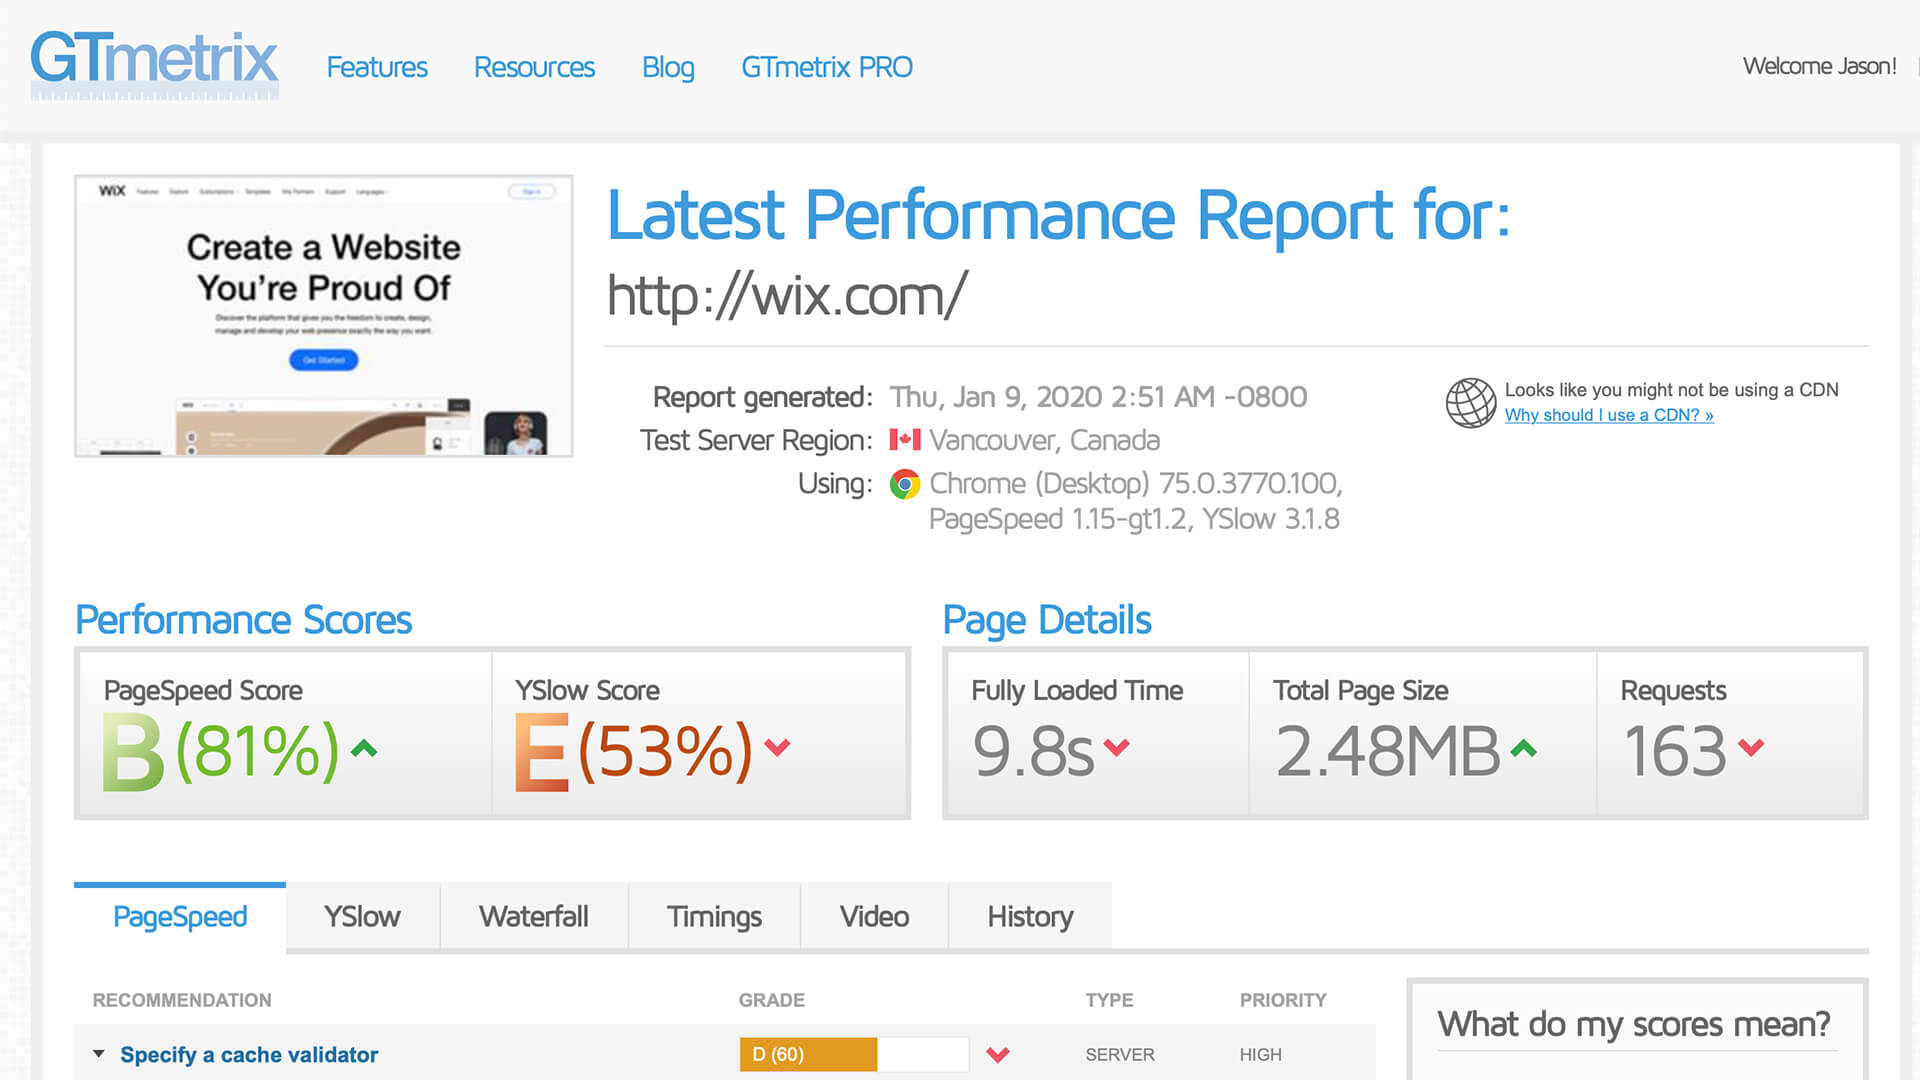Click the SERVER type cell

(x=1120, y=1055)
